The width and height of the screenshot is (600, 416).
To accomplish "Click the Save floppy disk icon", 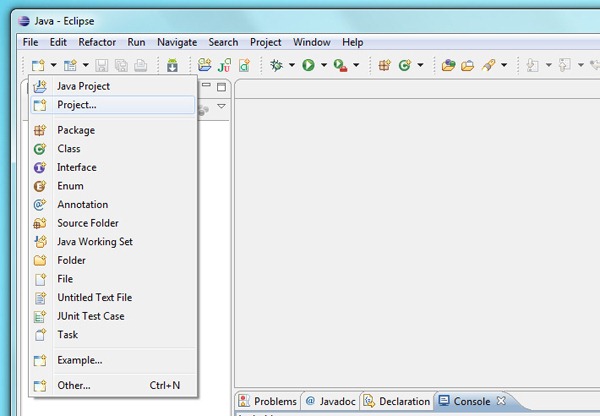I will tap(101, 65).
